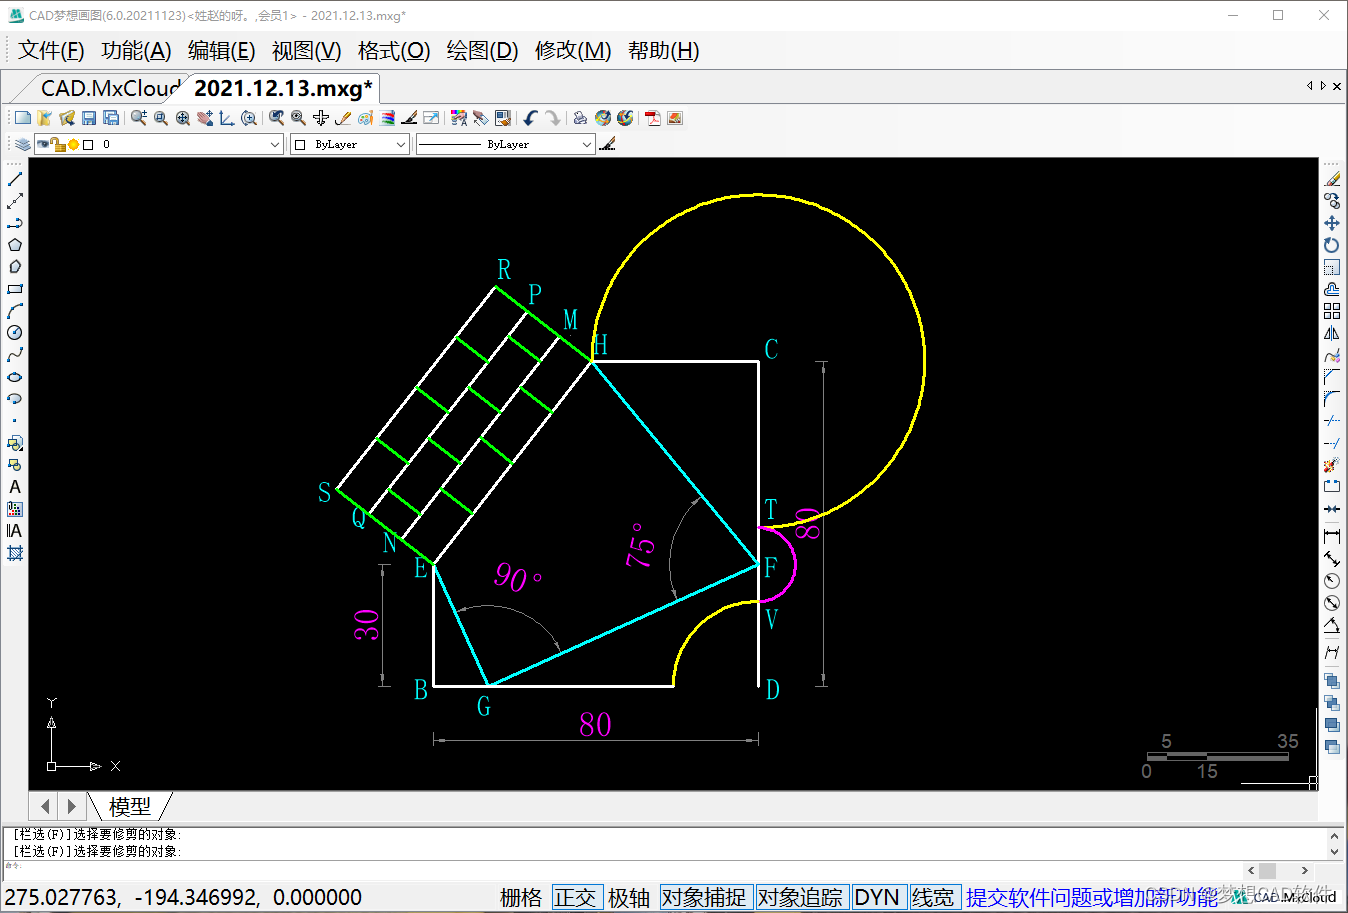1348x913 pixels.
Task: Expand the ByLayer linetype dropdown
Action: 586,145
